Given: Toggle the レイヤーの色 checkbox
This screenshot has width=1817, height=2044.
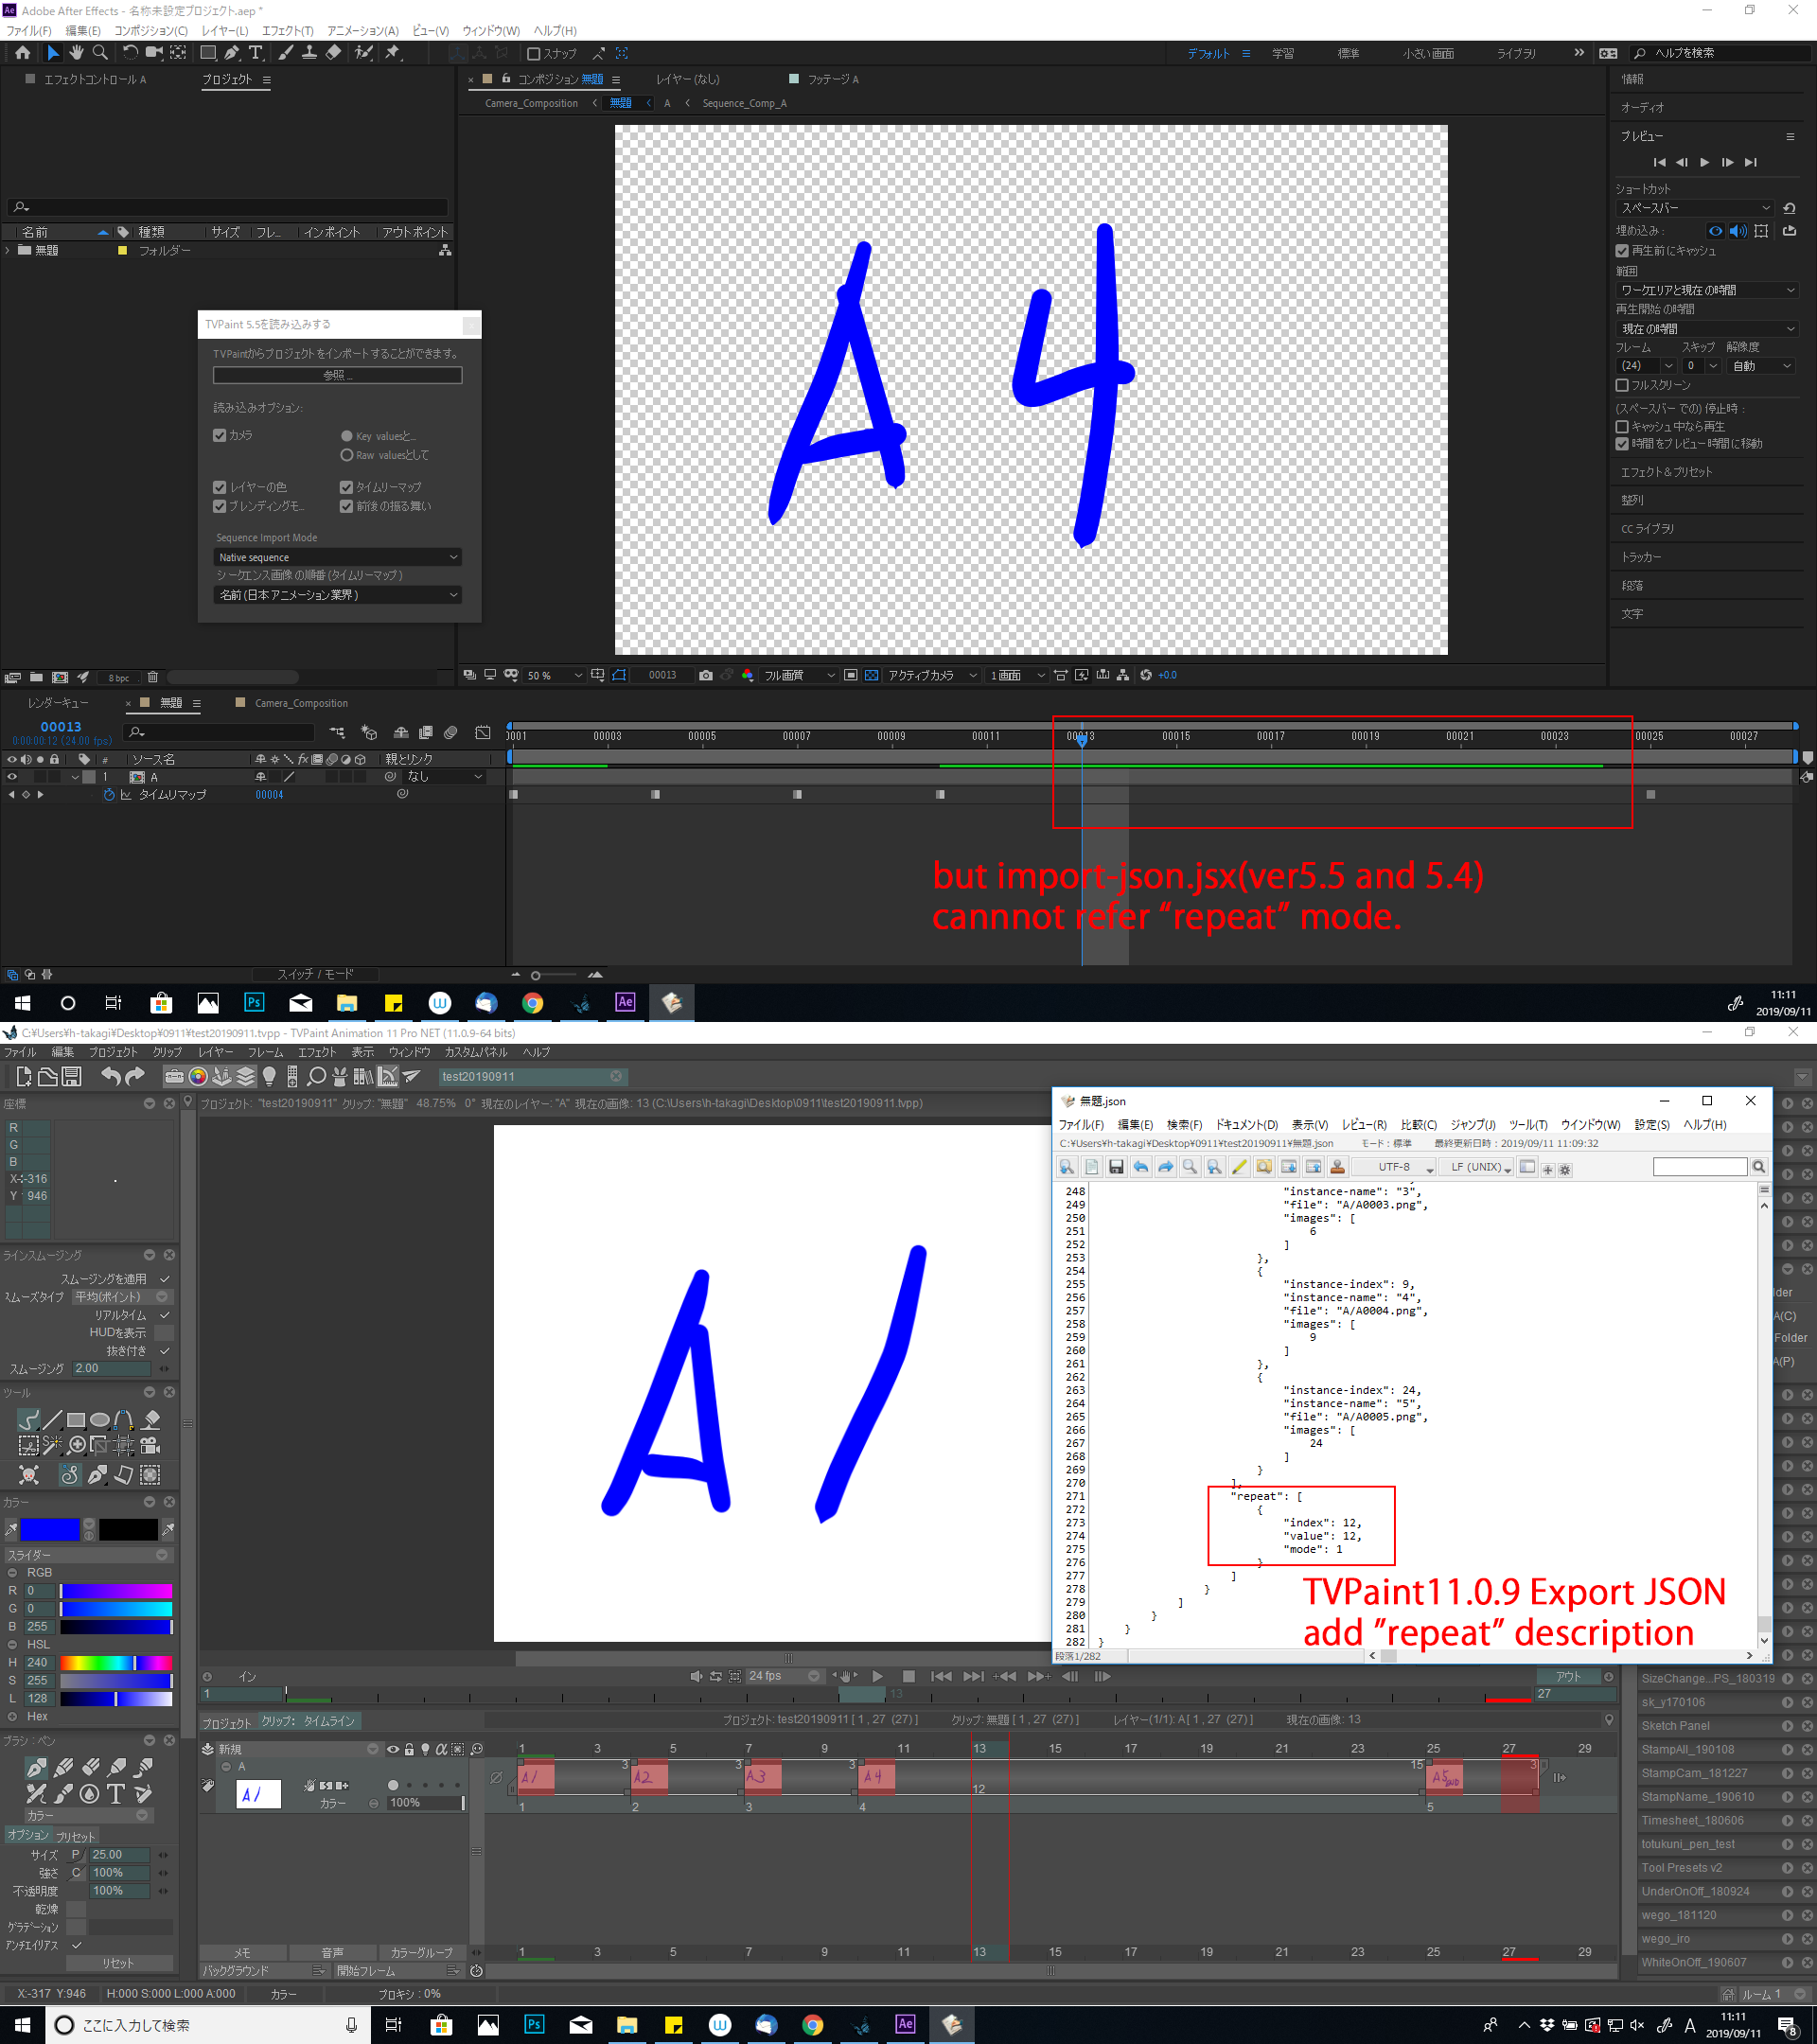Looking at the screenshot, I should 220,487.
